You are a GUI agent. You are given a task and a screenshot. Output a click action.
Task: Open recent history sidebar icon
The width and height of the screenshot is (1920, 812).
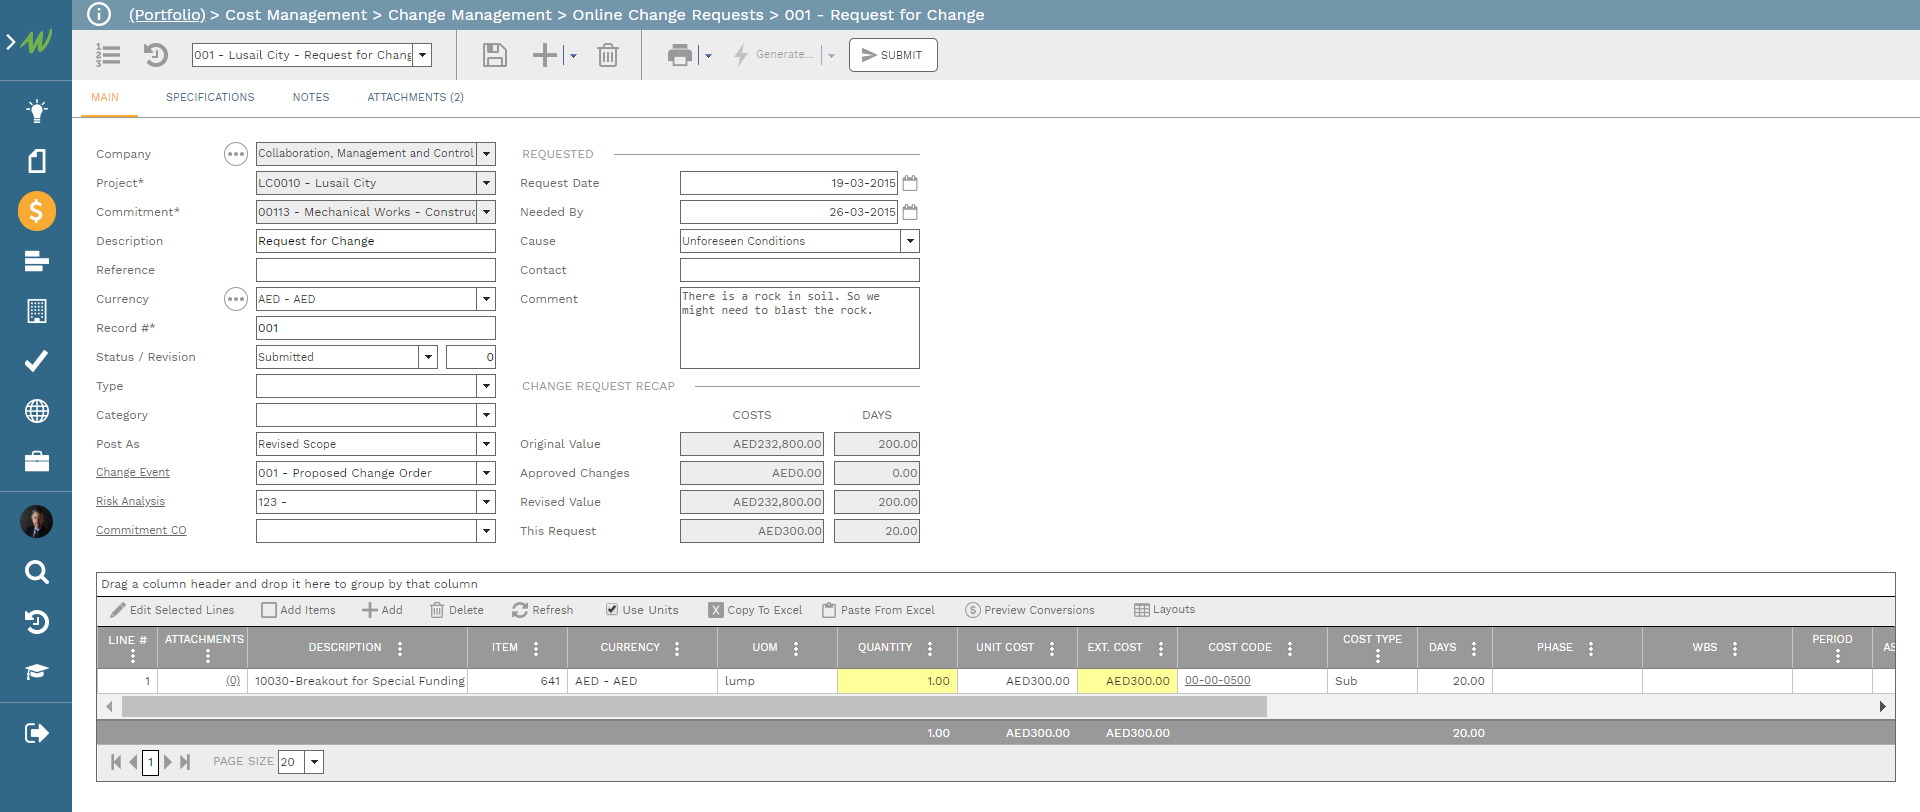37,622
